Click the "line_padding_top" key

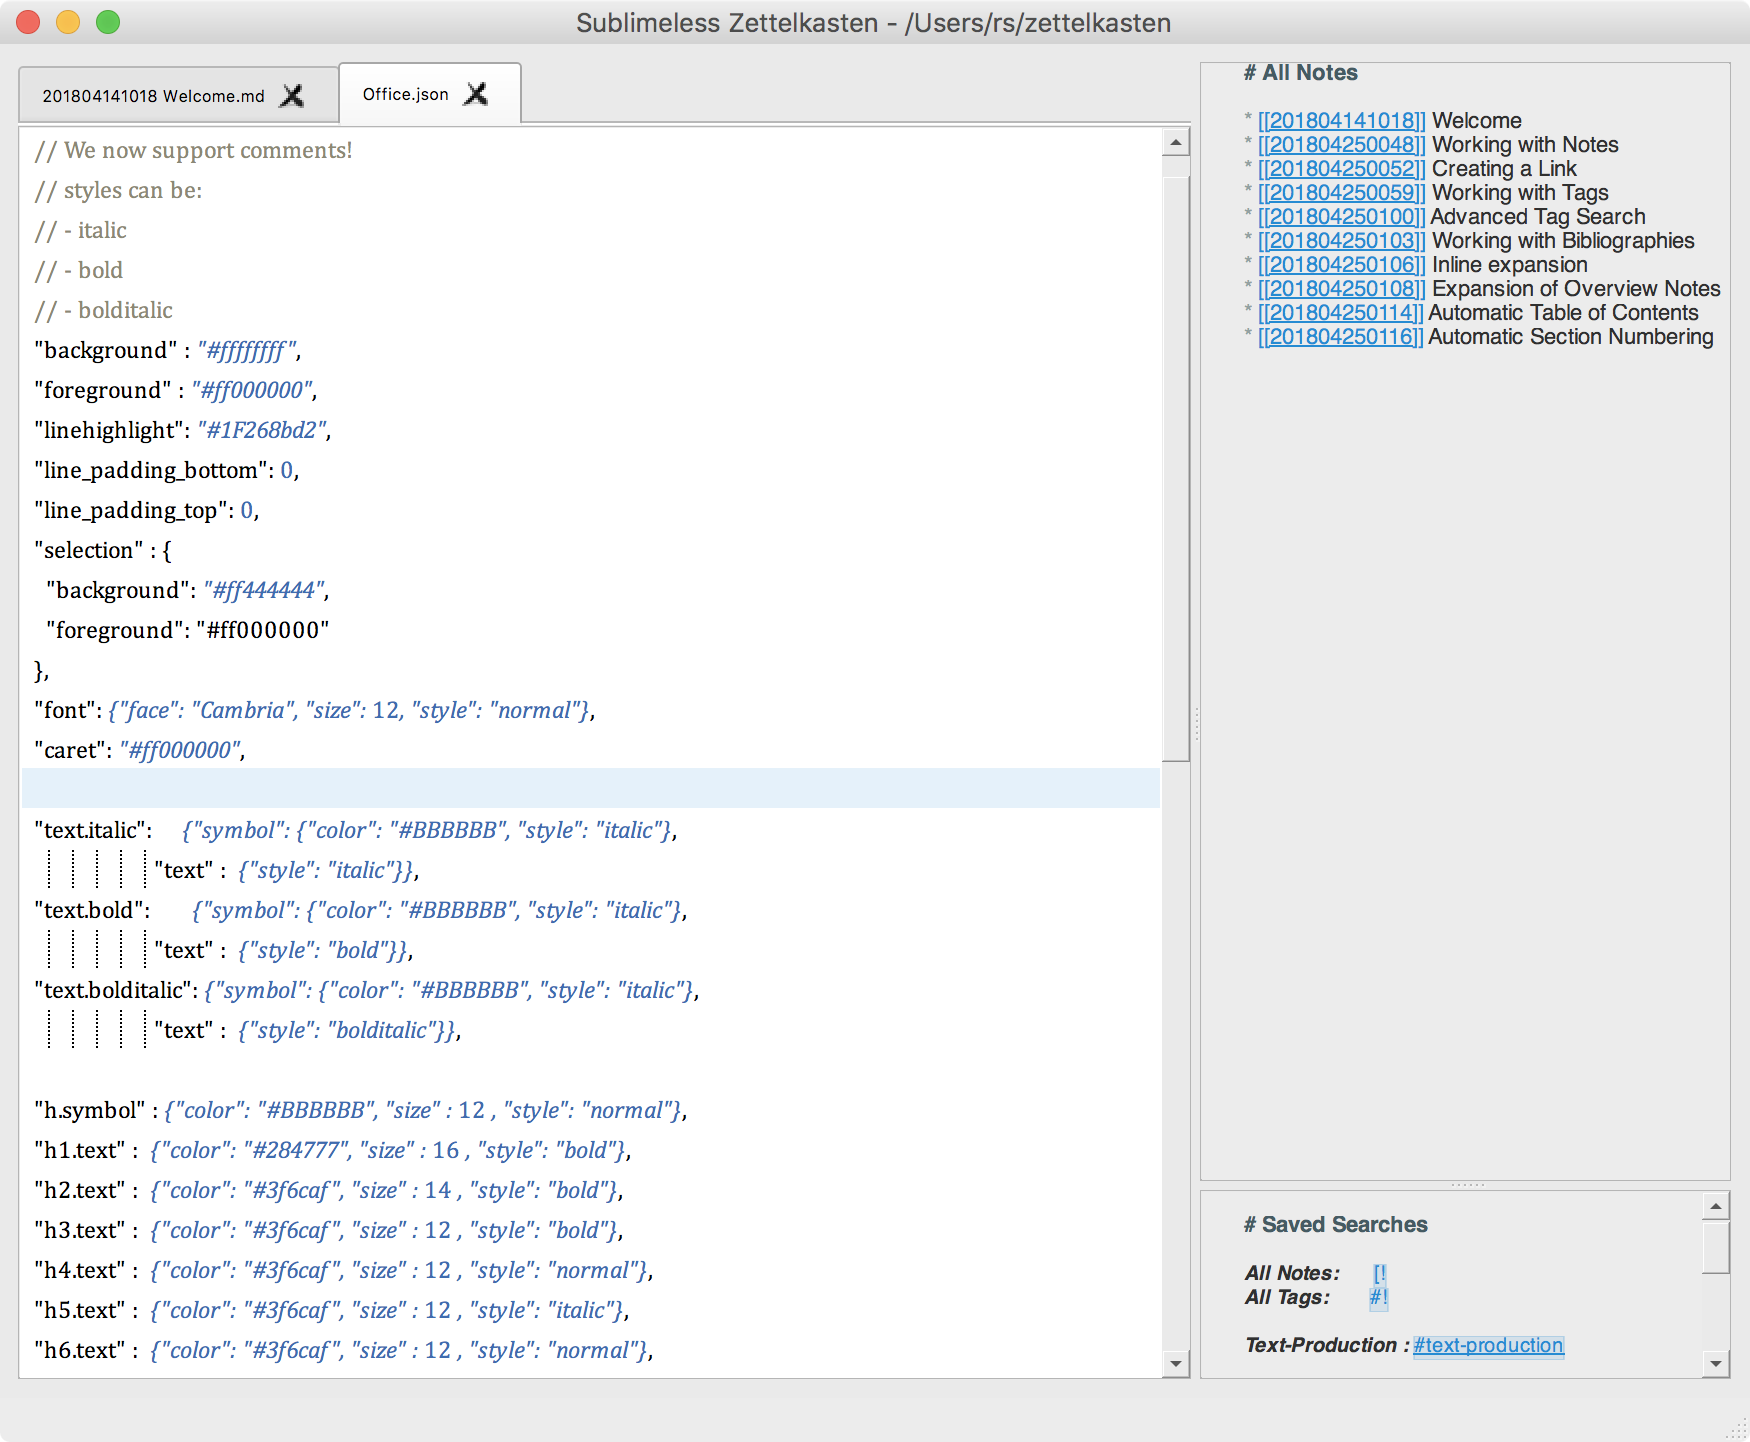point(130,510)
